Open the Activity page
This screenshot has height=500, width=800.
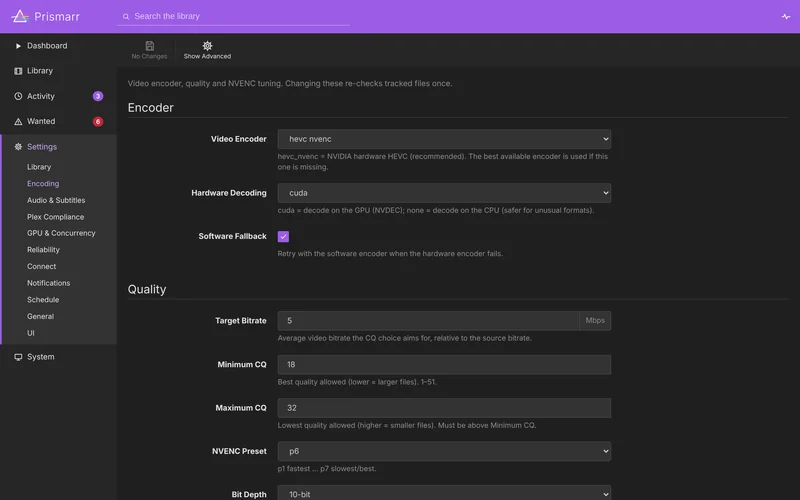[41, 96]
